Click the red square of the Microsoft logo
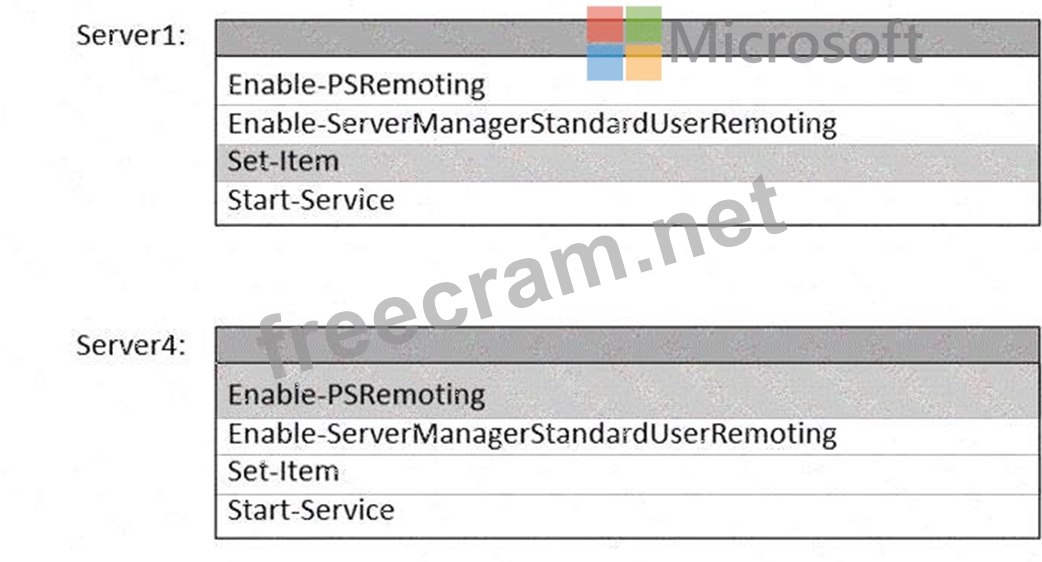 tap(606, 25)
